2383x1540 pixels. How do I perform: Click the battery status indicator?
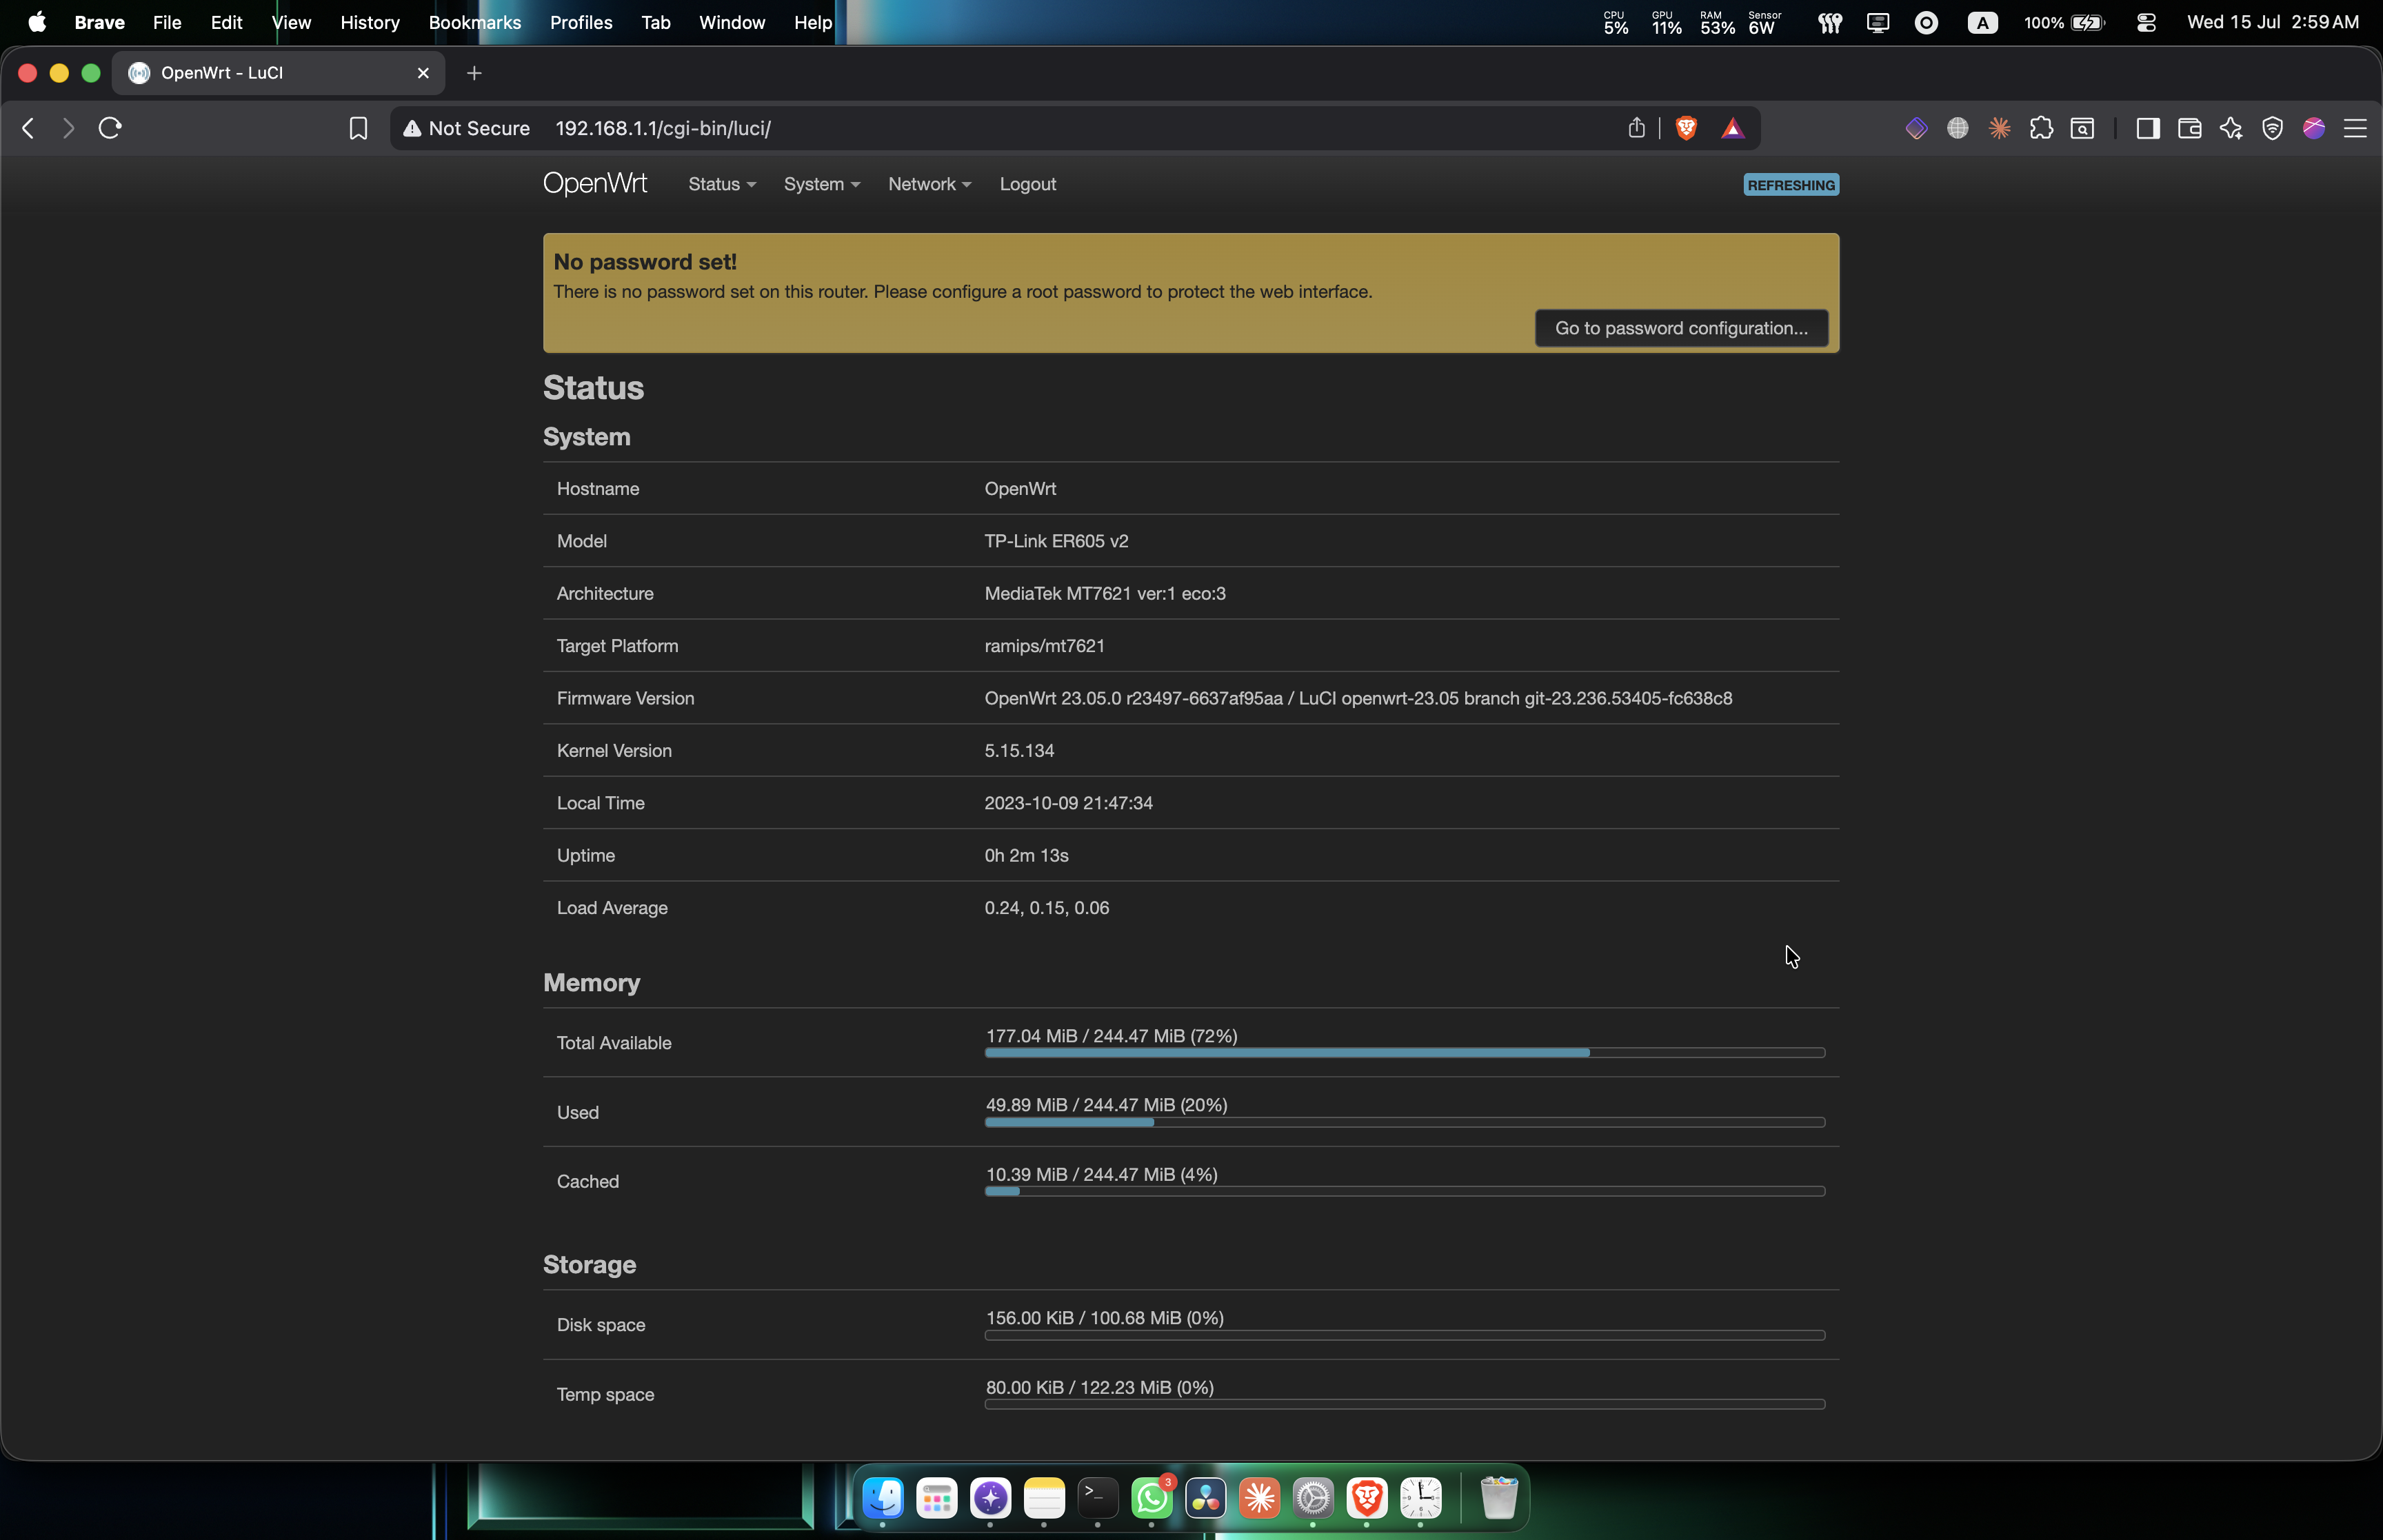tap(2065, 22)
